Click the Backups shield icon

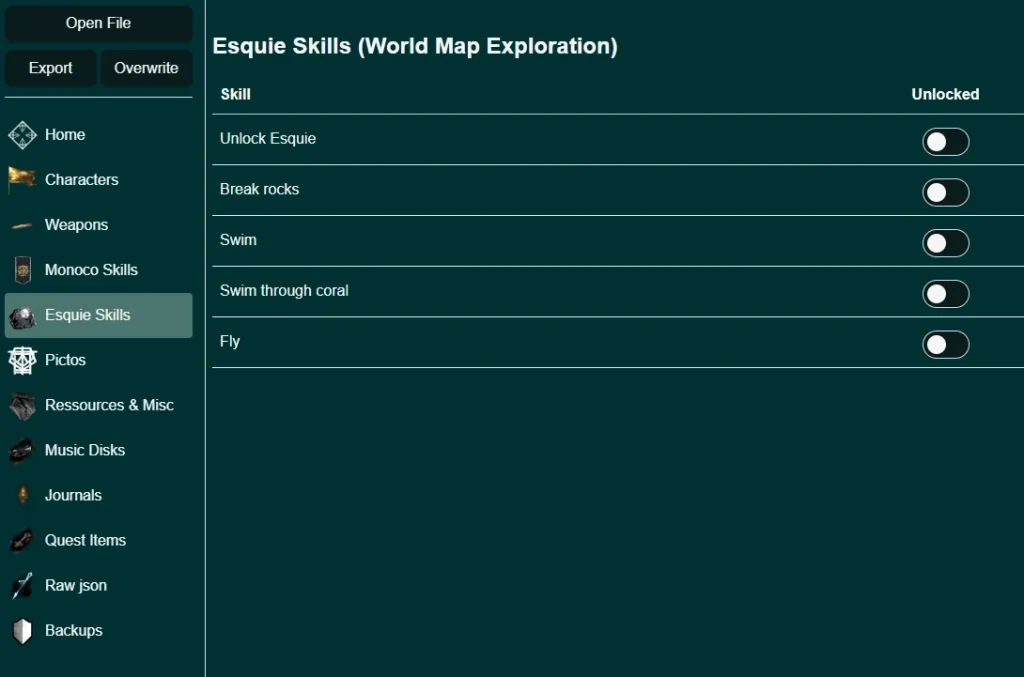[22, 631]
